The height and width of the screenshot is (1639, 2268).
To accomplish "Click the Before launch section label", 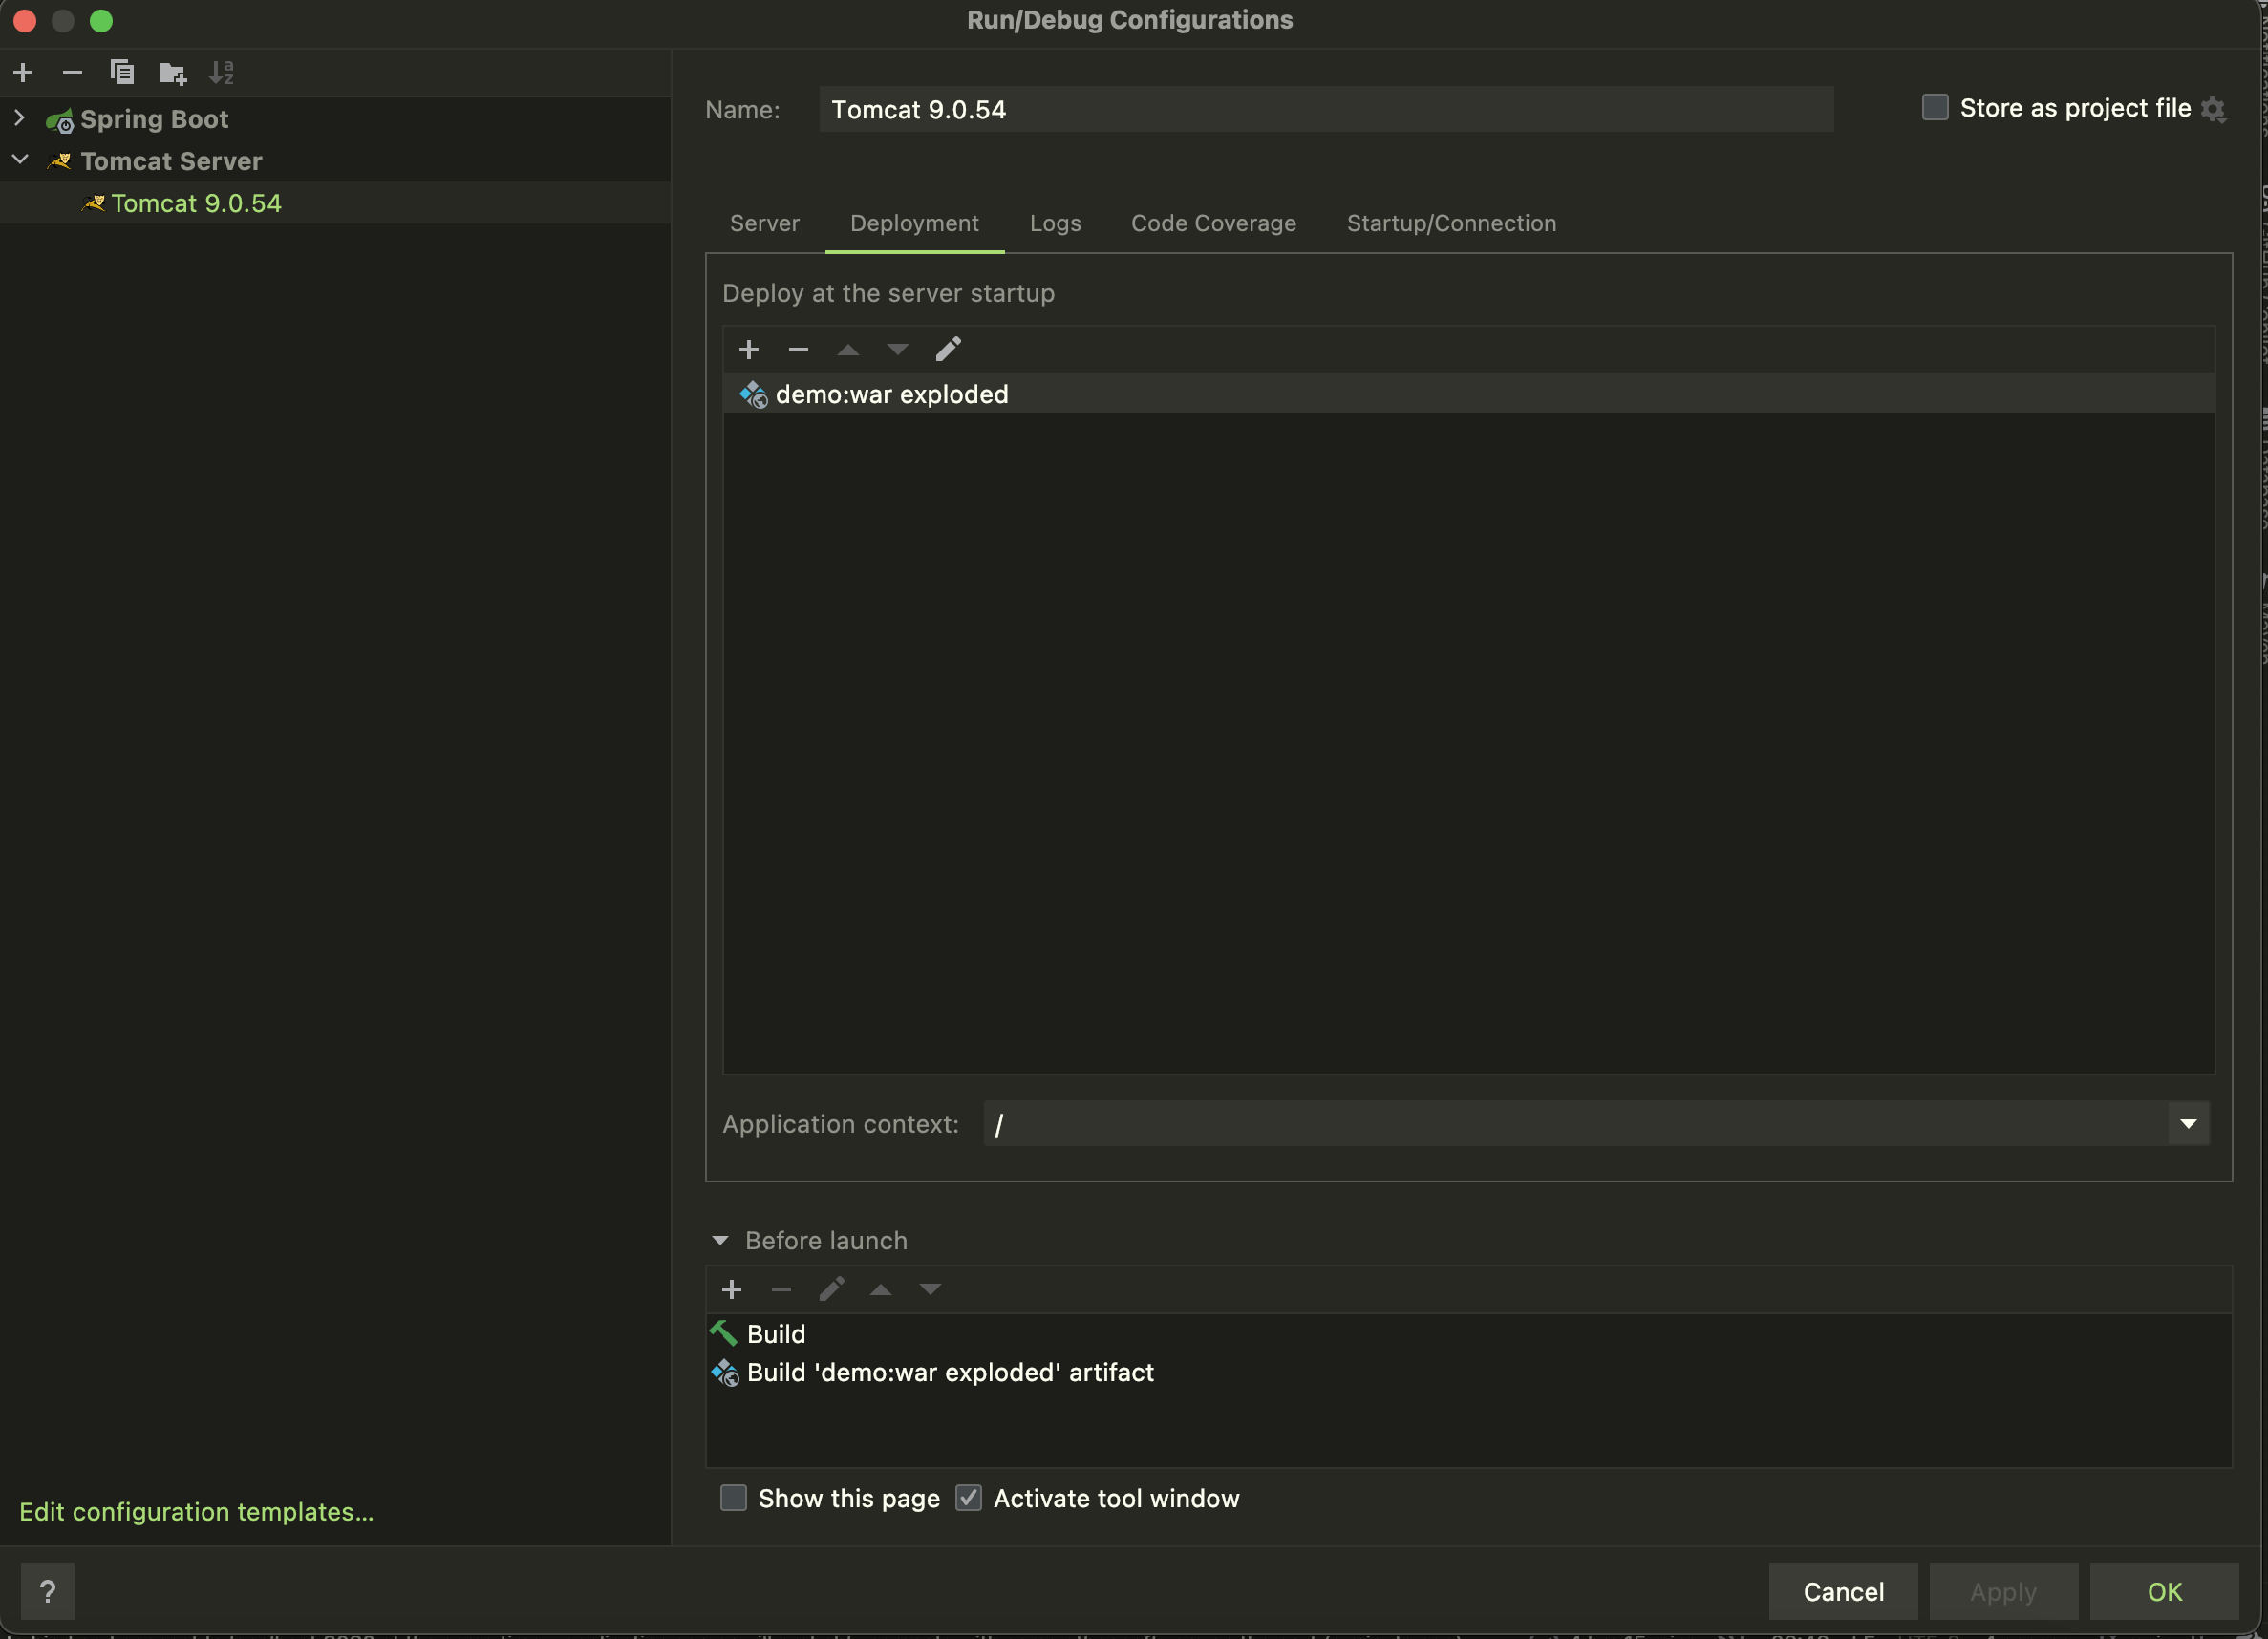I will [x=826, y=1240].
